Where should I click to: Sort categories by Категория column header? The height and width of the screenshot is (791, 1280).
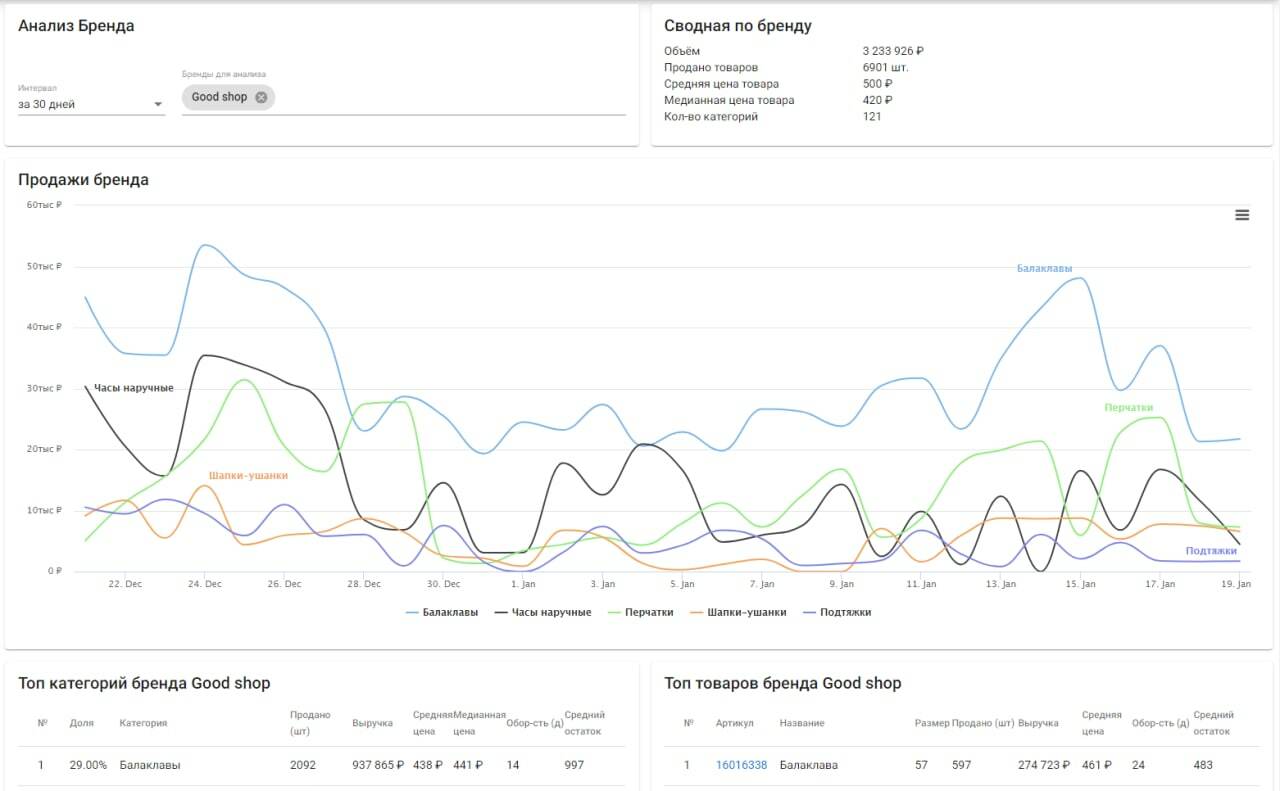tap(143, 723)
